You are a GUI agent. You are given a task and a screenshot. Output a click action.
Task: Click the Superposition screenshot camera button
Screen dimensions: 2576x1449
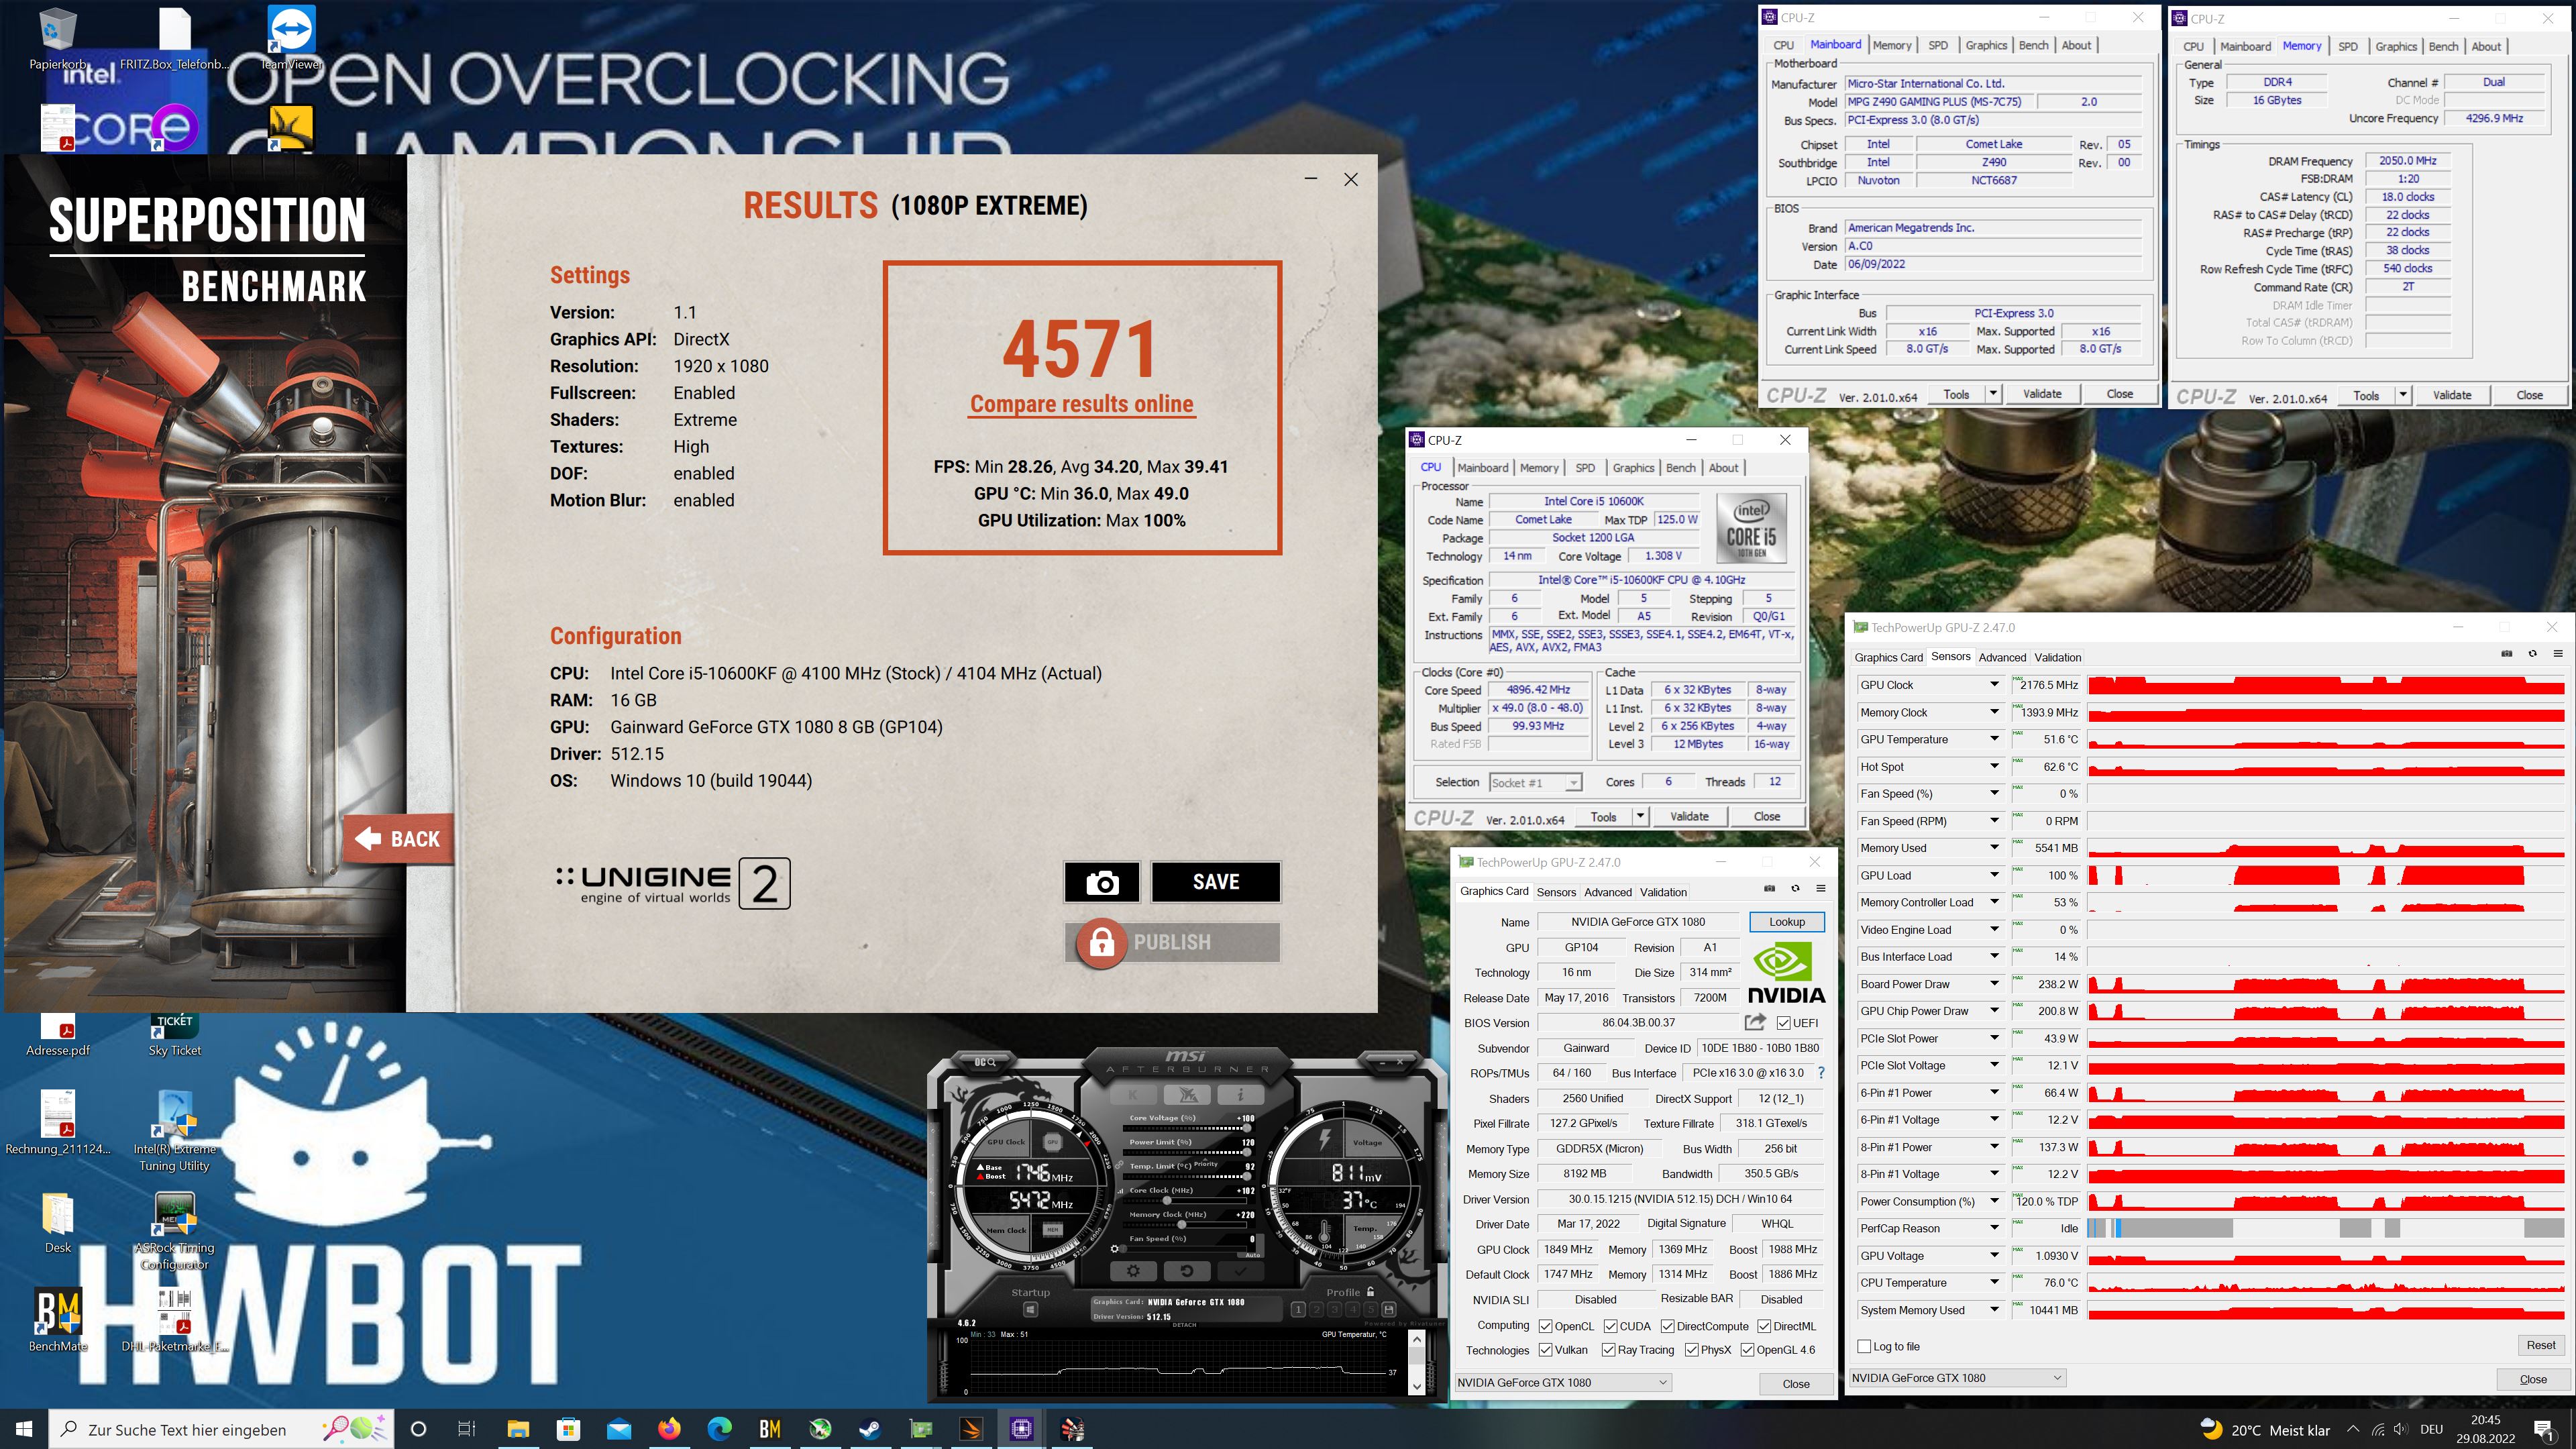[1101, 882]
